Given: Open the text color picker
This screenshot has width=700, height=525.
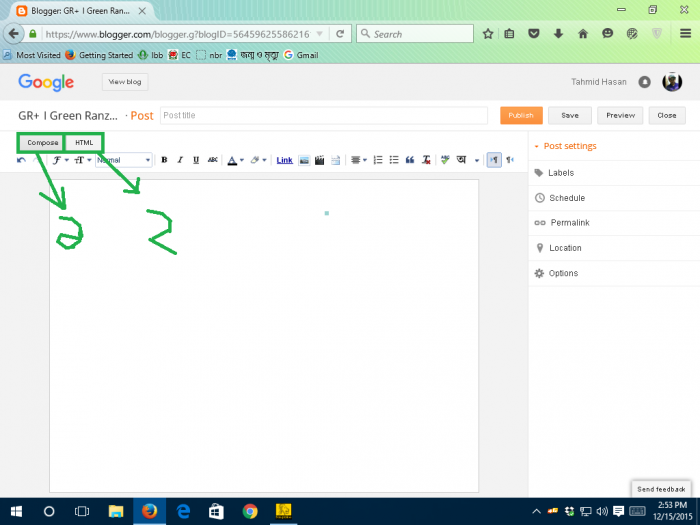Looking at the screenshot, I should 235,160.
